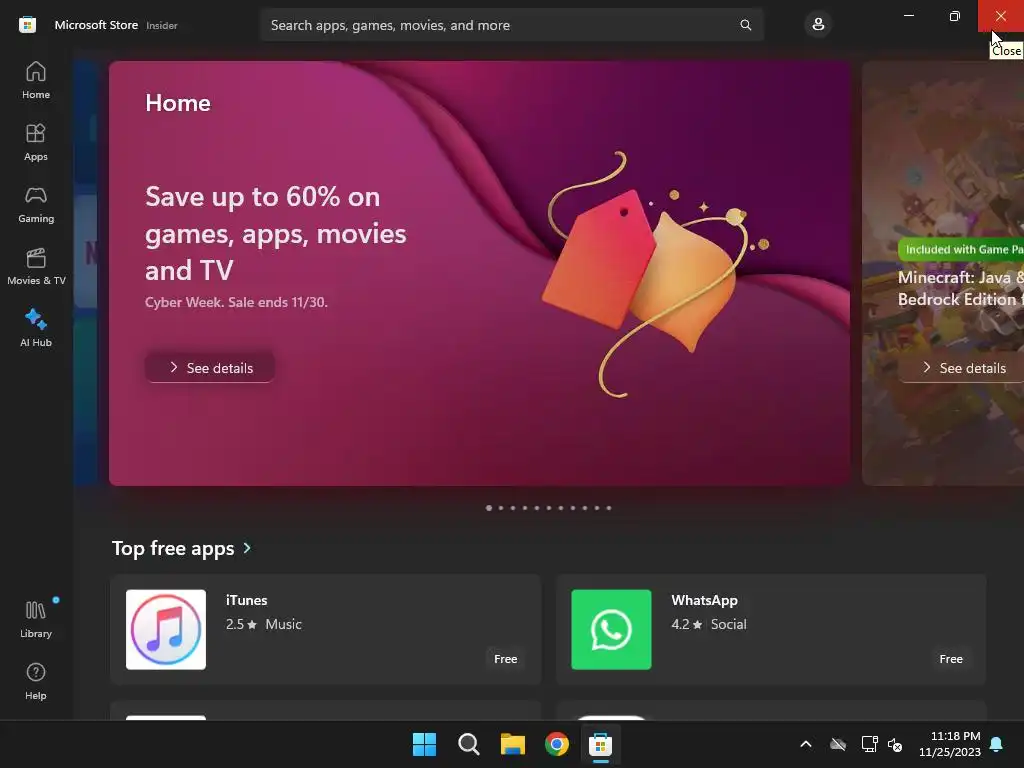Click the Top free apps heading

tap(173, 548)
